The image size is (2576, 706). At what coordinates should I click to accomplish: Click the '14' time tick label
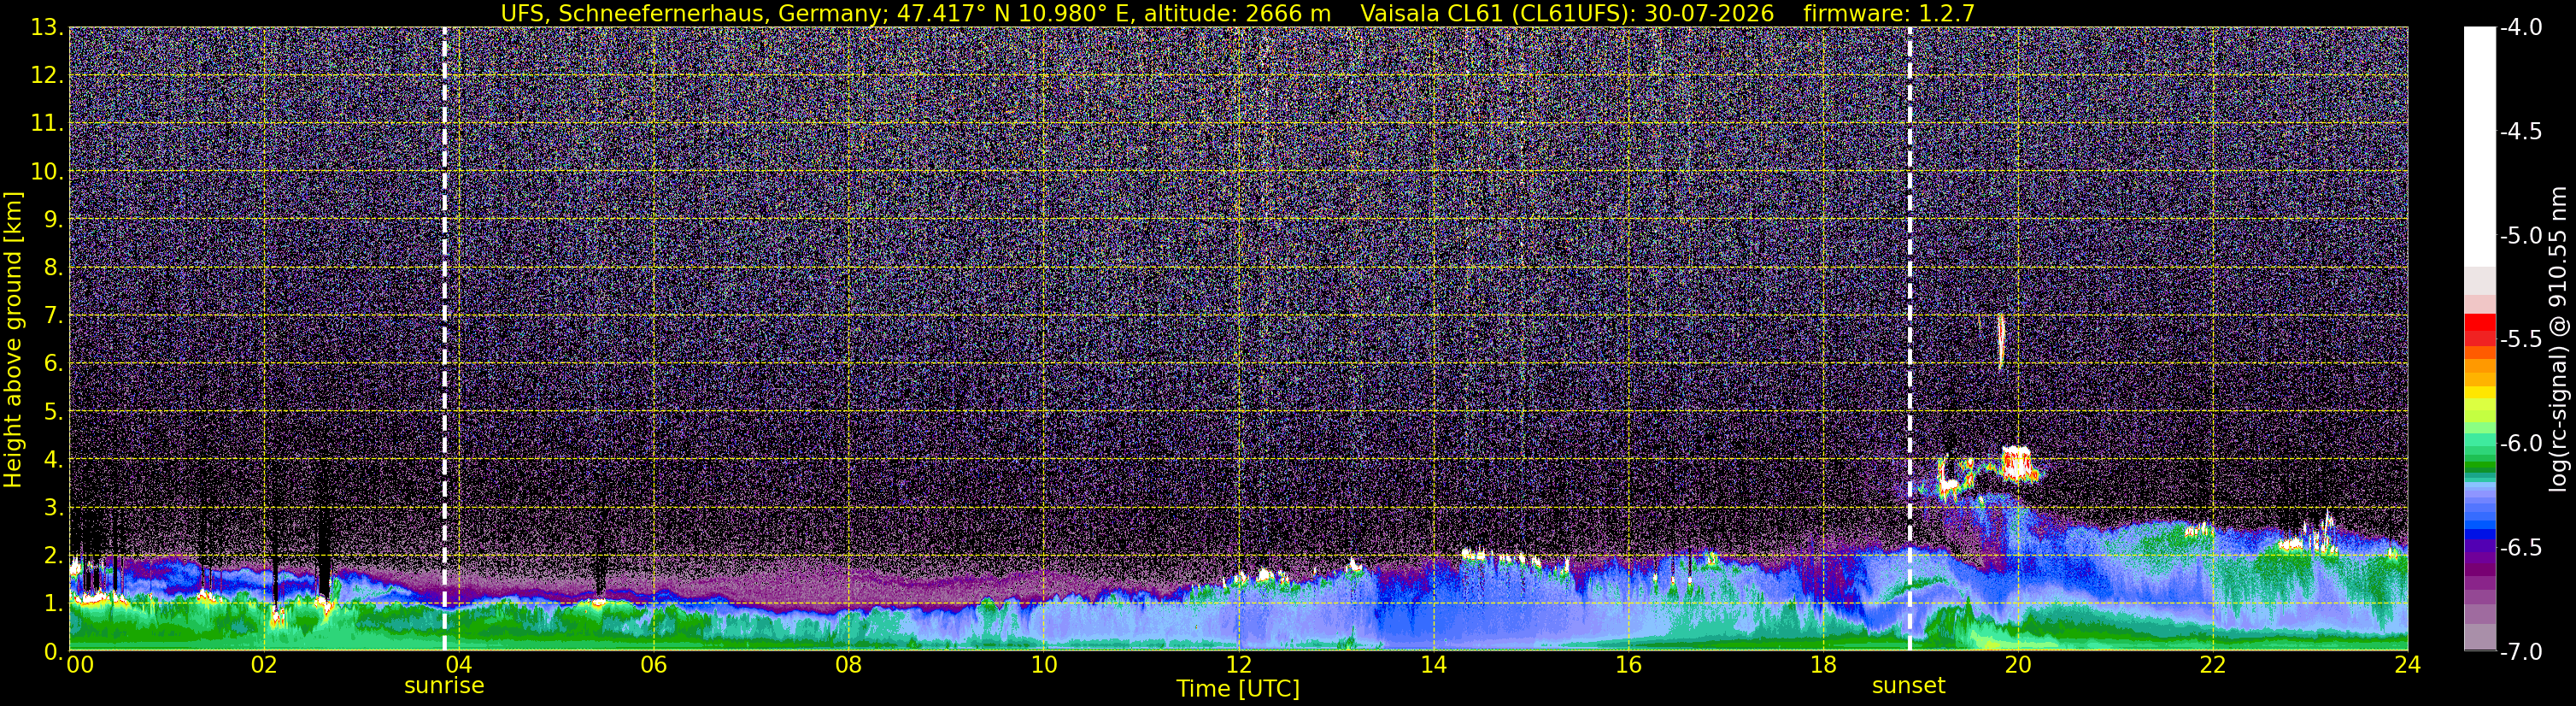pyautogui.click(x=1433, y=665)
